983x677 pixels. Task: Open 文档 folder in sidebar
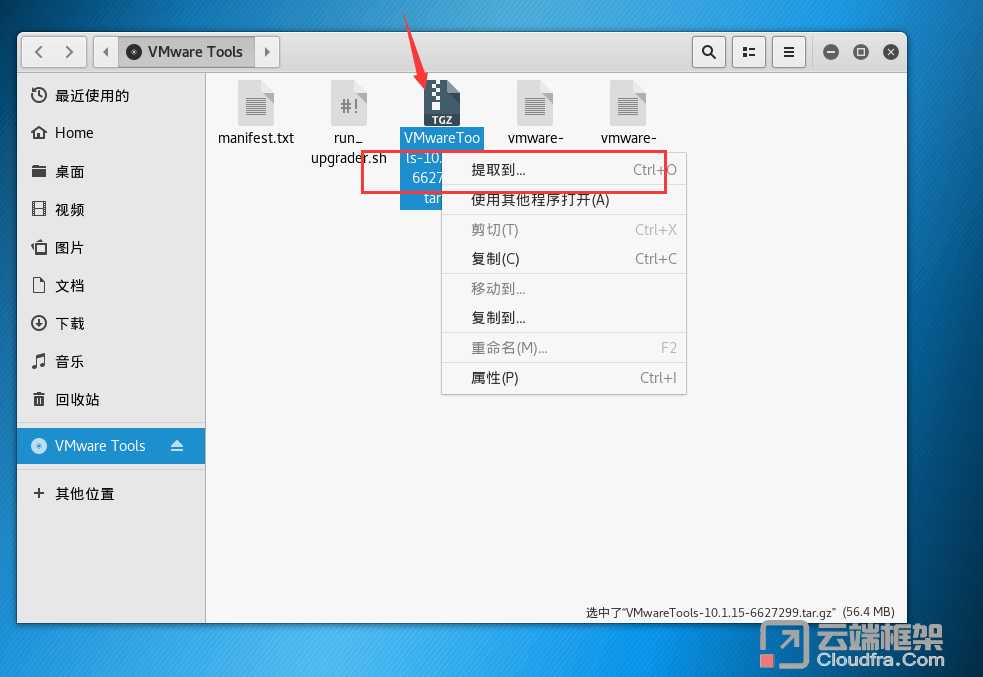point(111,286)
